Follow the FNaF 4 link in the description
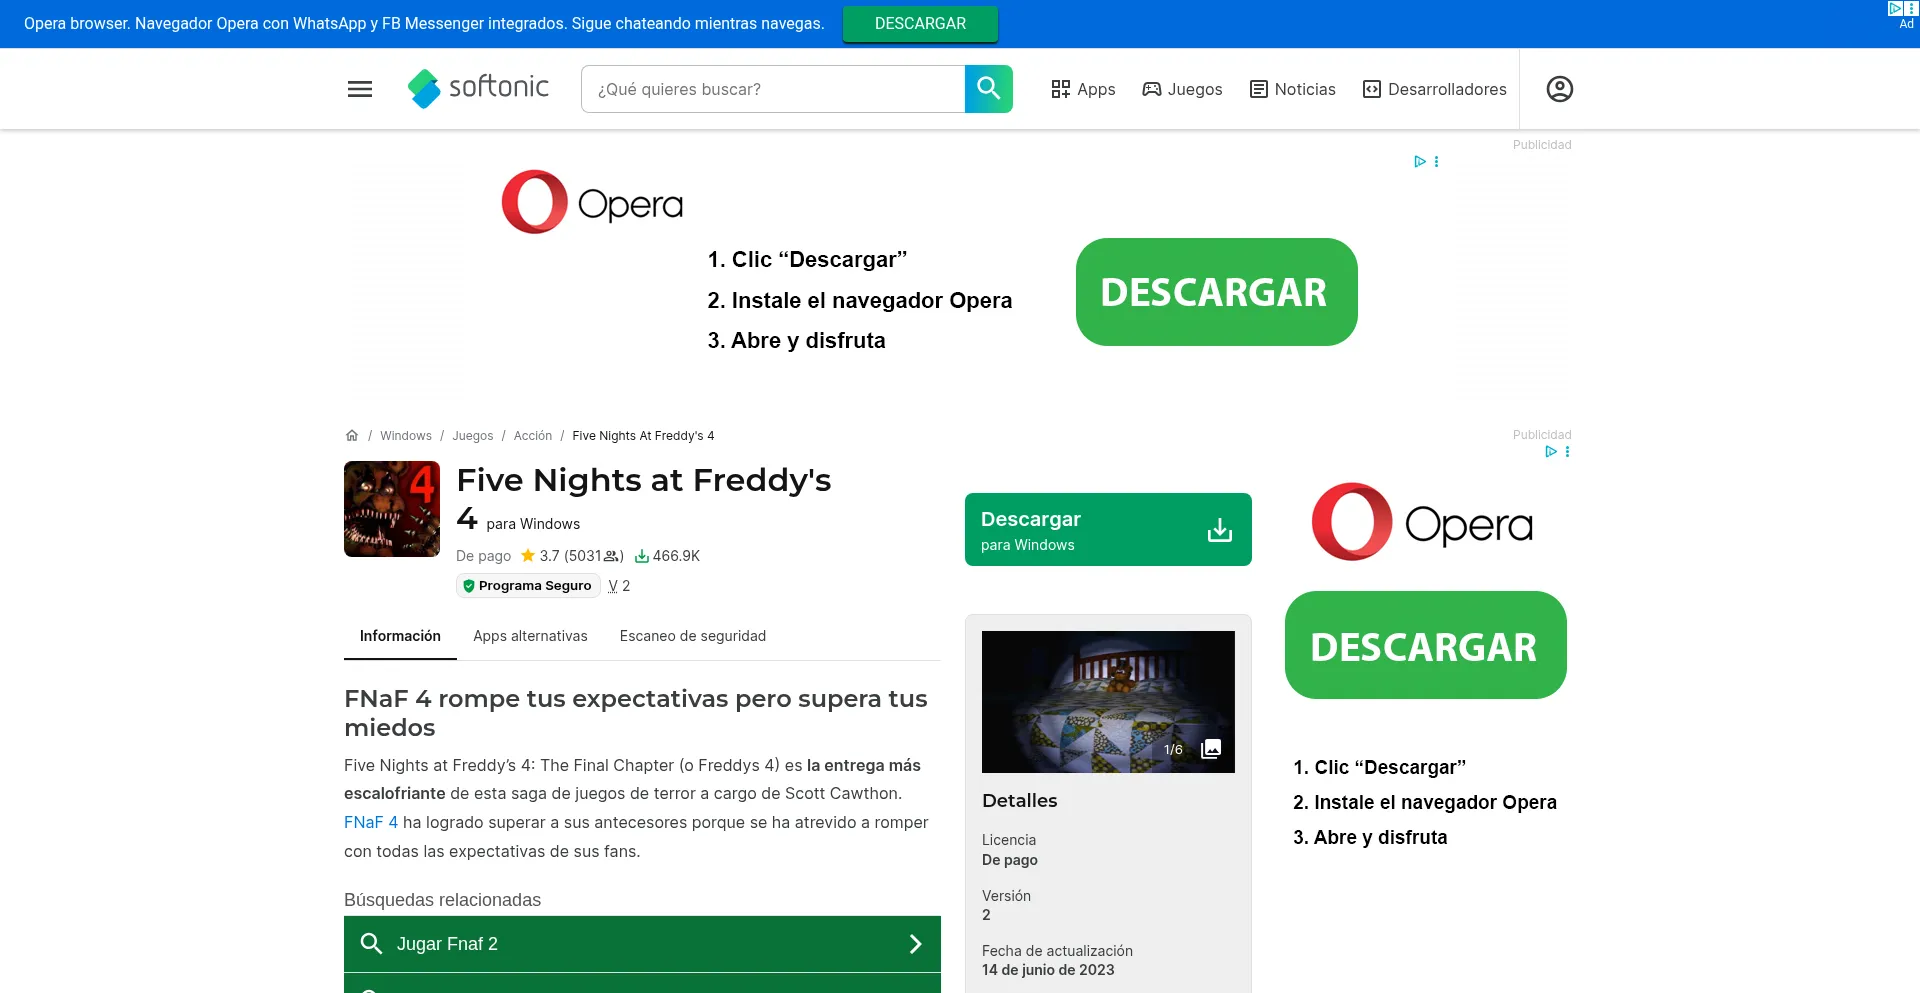This screenshot has width=1920, height=993. point(370,822)
